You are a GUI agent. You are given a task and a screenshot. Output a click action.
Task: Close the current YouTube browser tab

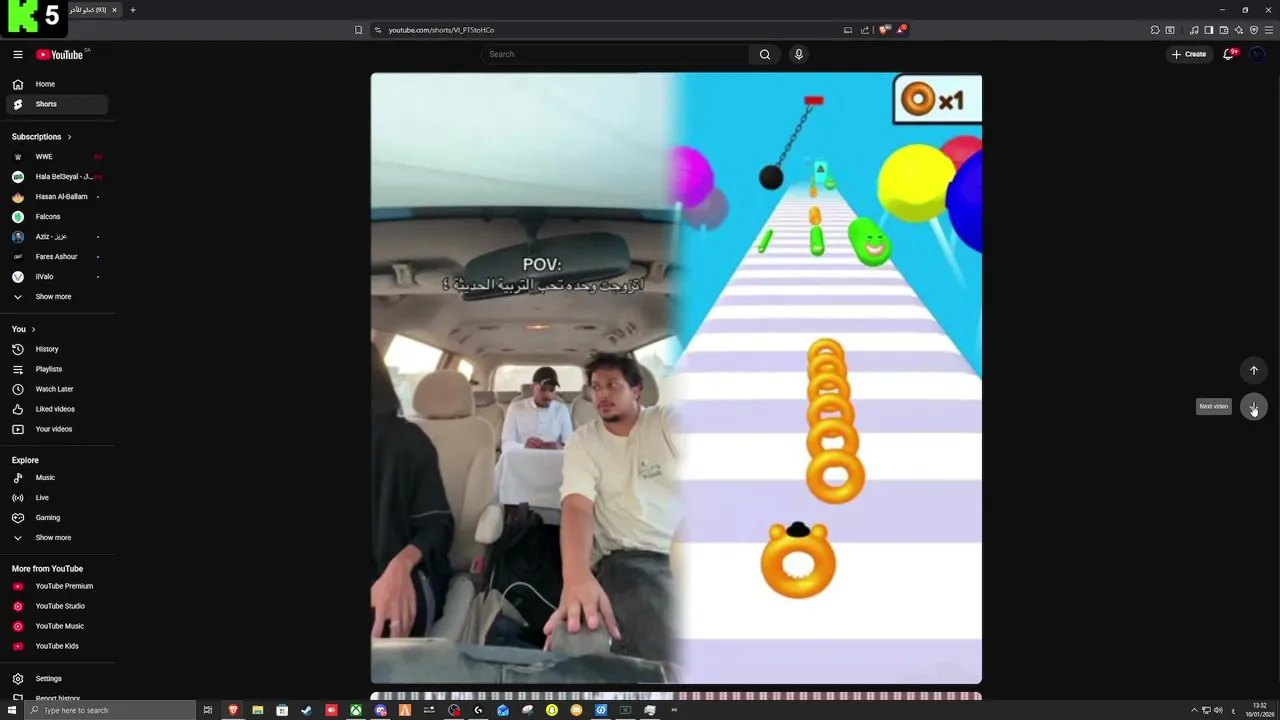point(114,10)
